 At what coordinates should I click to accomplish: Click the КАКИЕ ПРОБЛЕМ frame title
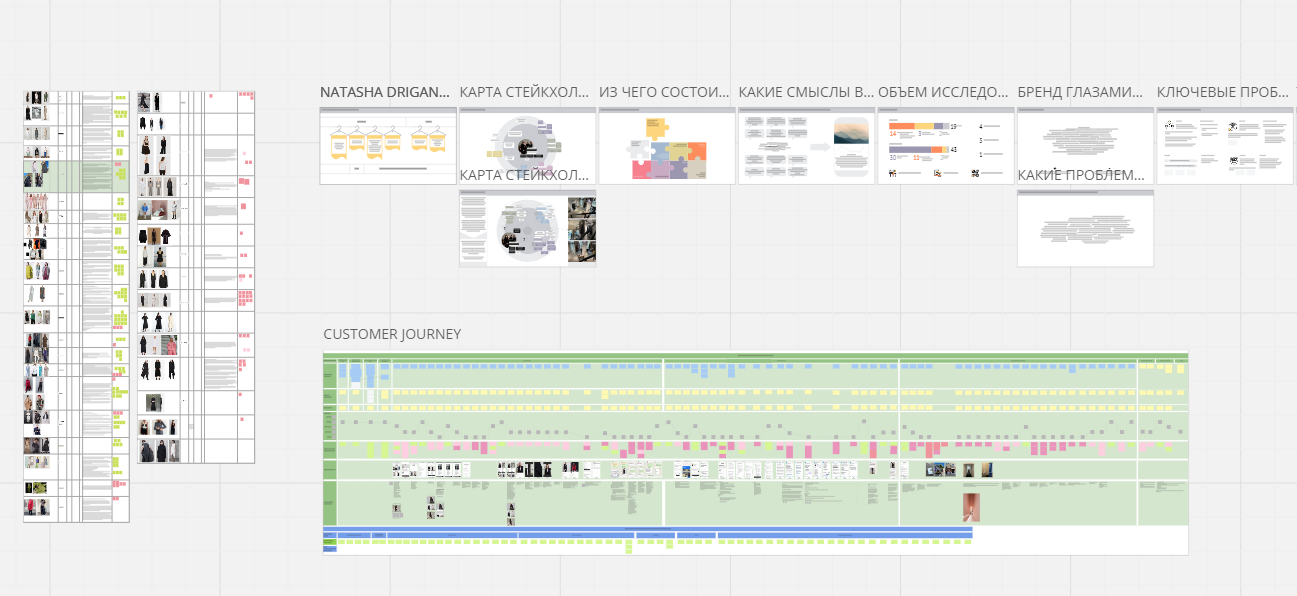pyautogui.click(x=1080, y=175)
